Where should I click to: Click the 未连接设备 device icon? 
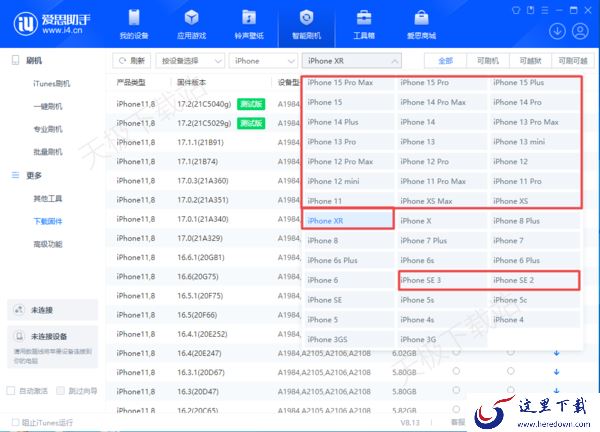(x=19, y=336)
